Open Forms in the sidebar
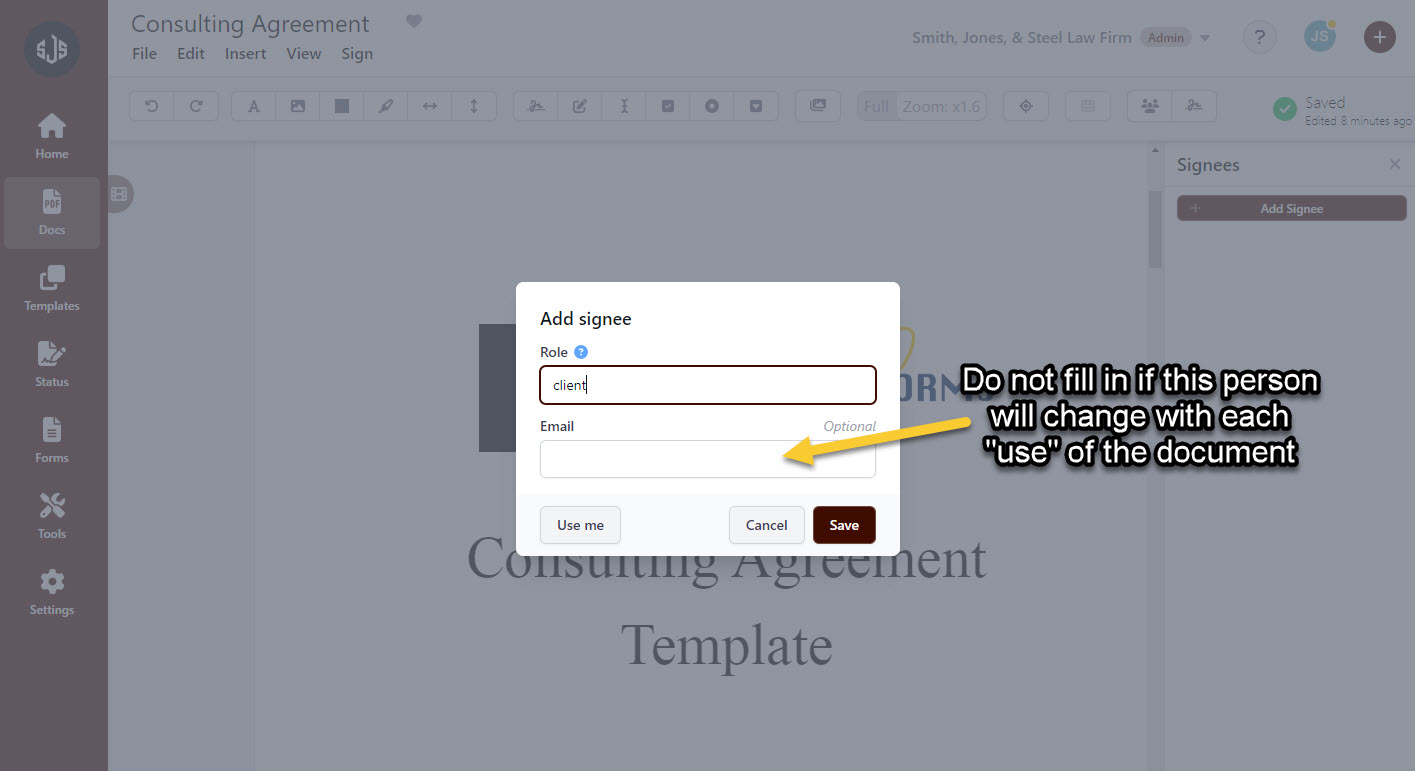 tap(52, 441)
